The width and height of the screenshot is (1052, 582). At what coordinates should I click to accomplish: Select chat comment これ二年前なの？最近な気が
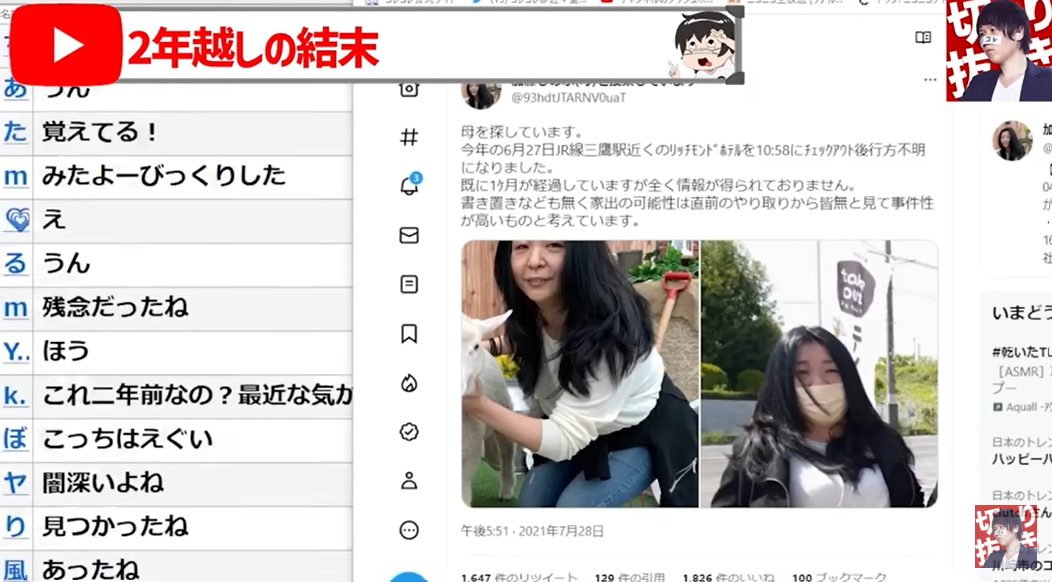coord(197,395)
